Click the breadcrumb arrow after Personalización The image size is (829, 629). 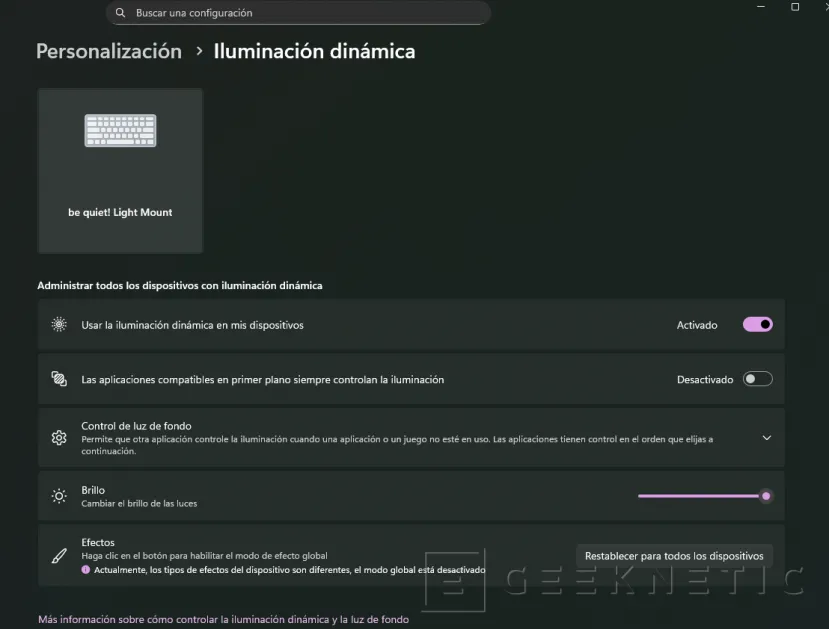199,51
